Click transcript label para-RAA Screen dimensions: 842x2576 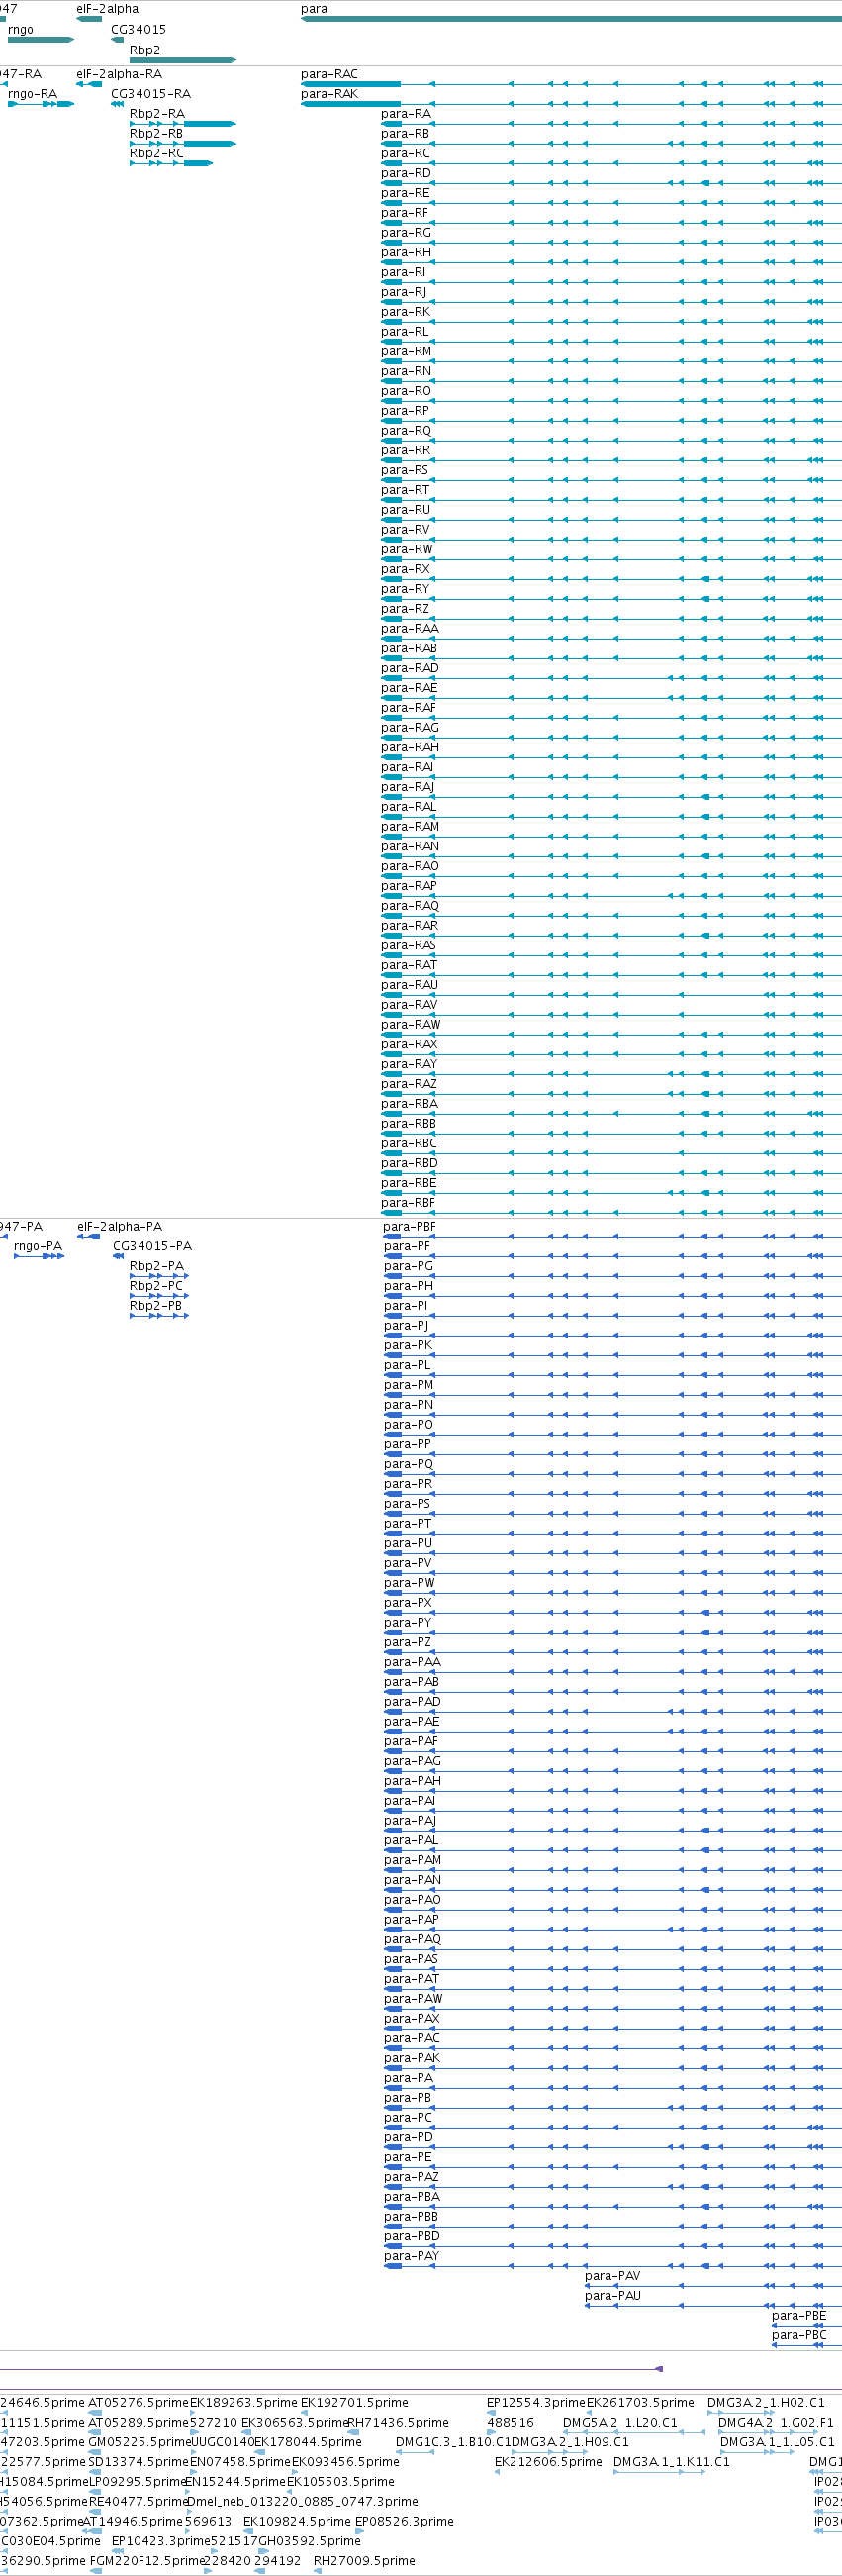coord(410,628)
